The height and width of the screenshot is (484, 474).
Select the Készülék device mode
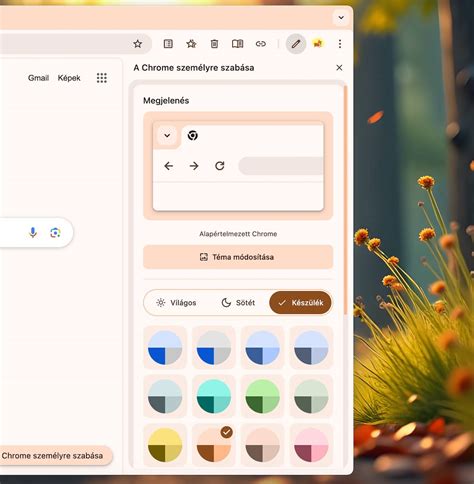point(300,303)
